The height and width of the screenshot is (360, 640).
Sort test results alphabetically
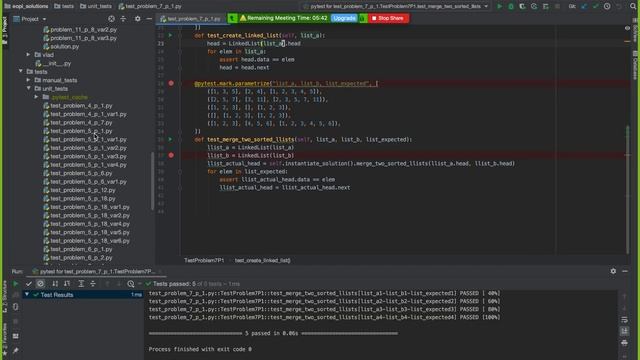tap(55, 284)
